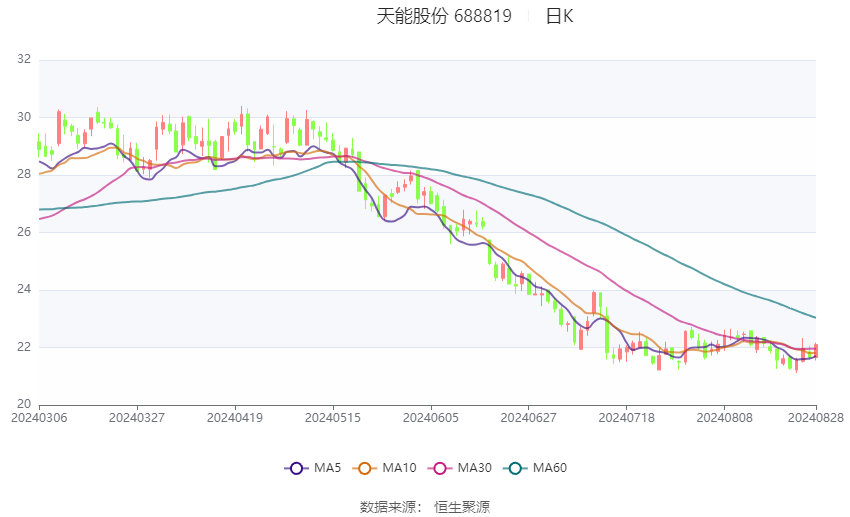Click the 数据来源 label
Image resolution: width=850 pixels, height=517 pixels.
pyautogui.click(x=388, y=507)
